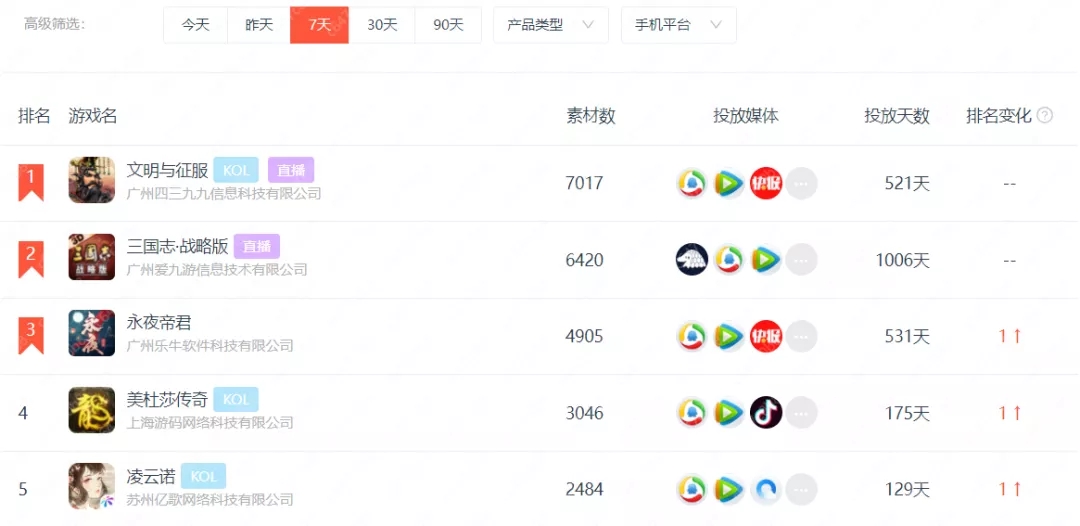Click the rank 2 red ribbon badge
Viewport: 1080px width, 526px height.
(x=31, y=259)
